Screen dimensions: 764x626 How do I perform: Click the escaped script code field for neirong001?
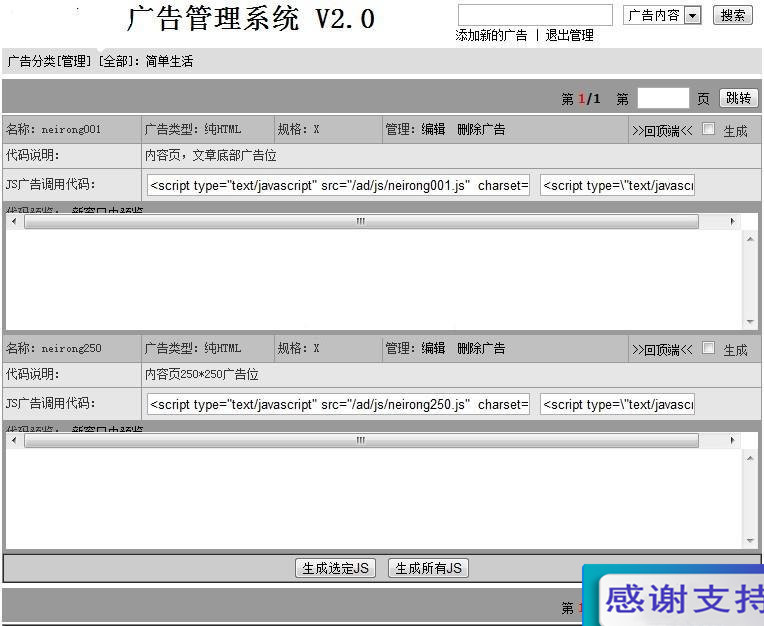tap(617, 186)
